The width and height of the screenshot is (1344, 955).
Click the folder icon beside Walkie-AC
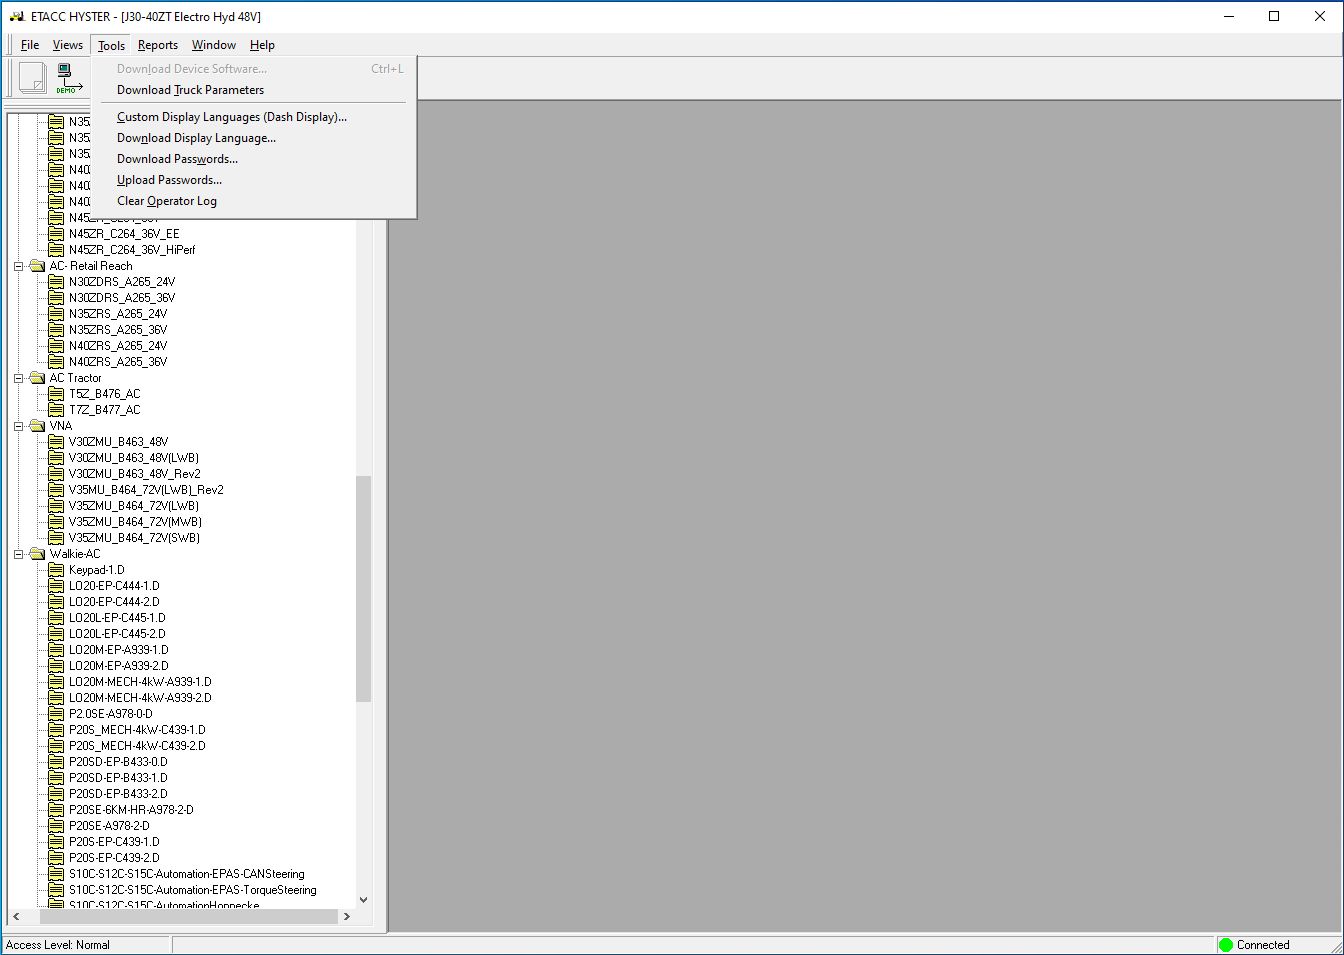(x=38, y=554)
